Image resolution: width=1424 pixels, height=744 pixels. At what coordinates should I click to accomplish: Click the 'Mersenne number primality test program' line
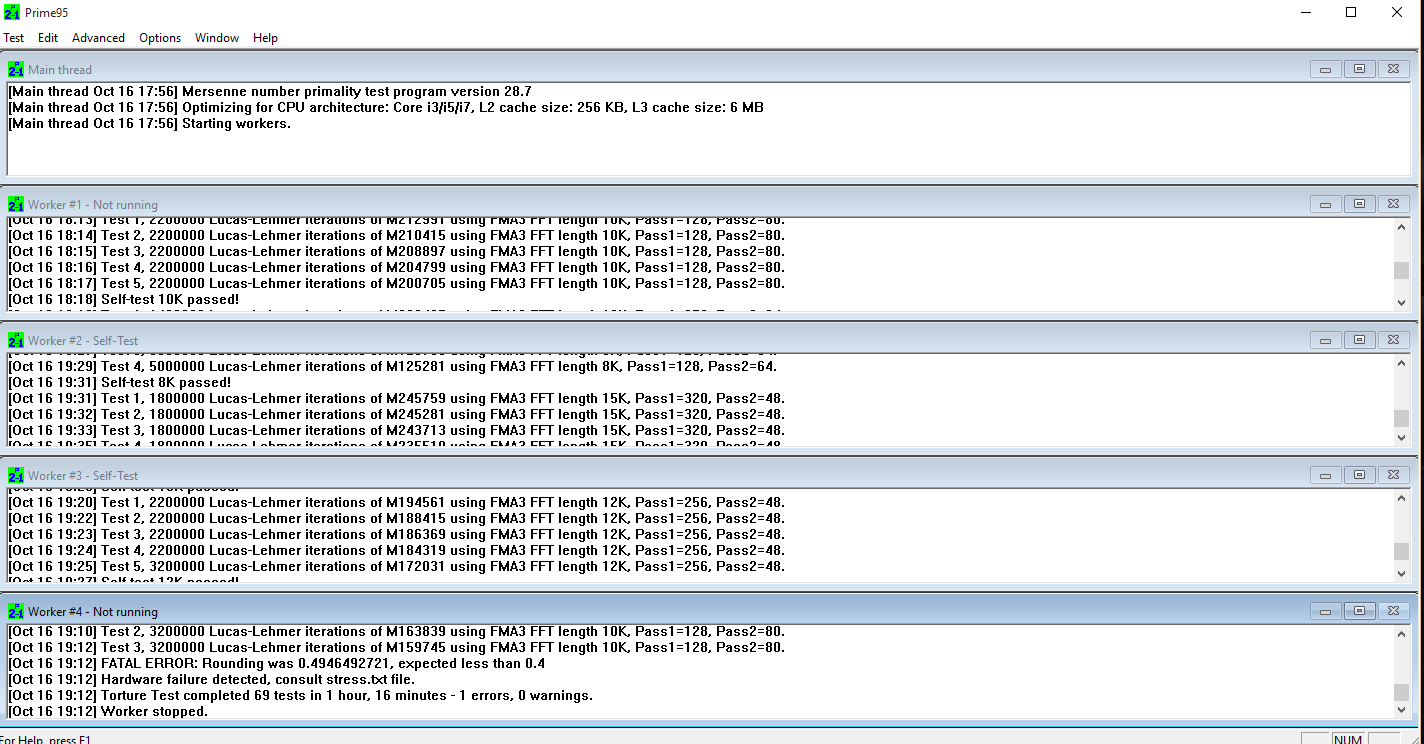point(270,91)
